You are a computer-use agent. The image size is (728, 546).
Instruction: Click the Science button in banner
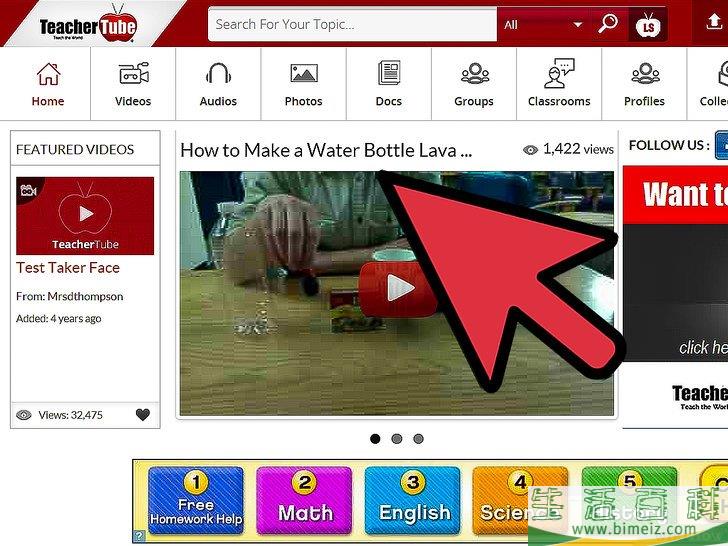pos(520,500)
